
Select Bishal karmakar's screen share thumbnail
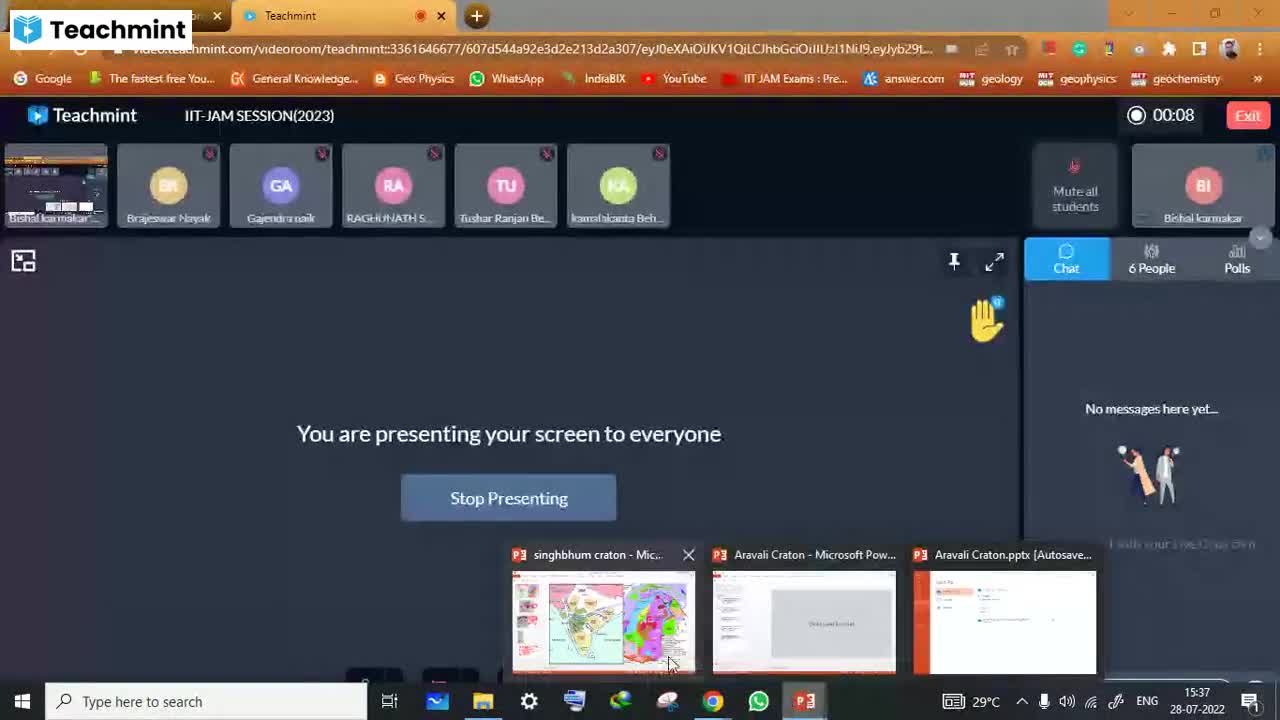(x=56, y=186)
